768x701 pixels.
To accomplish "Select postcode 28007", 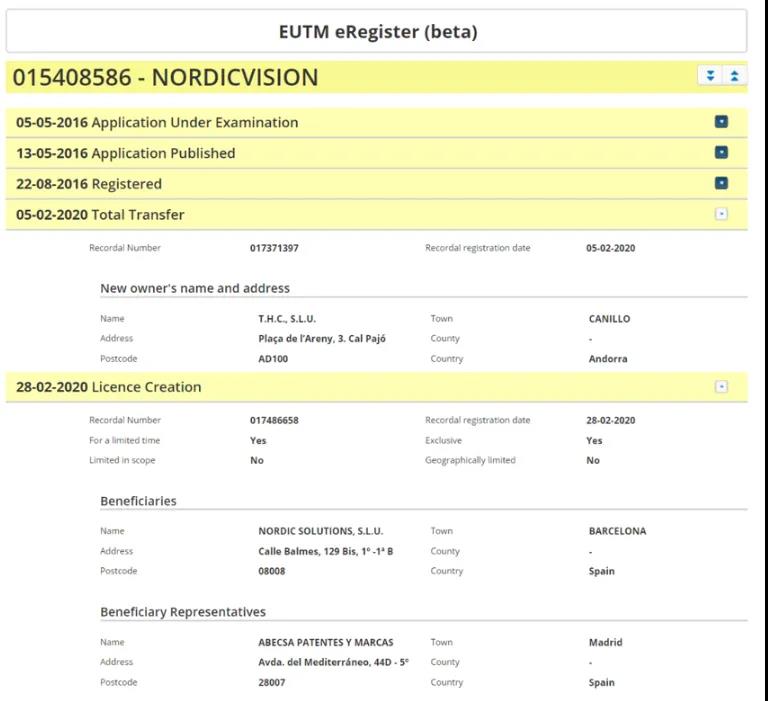I will click(271, 682).
